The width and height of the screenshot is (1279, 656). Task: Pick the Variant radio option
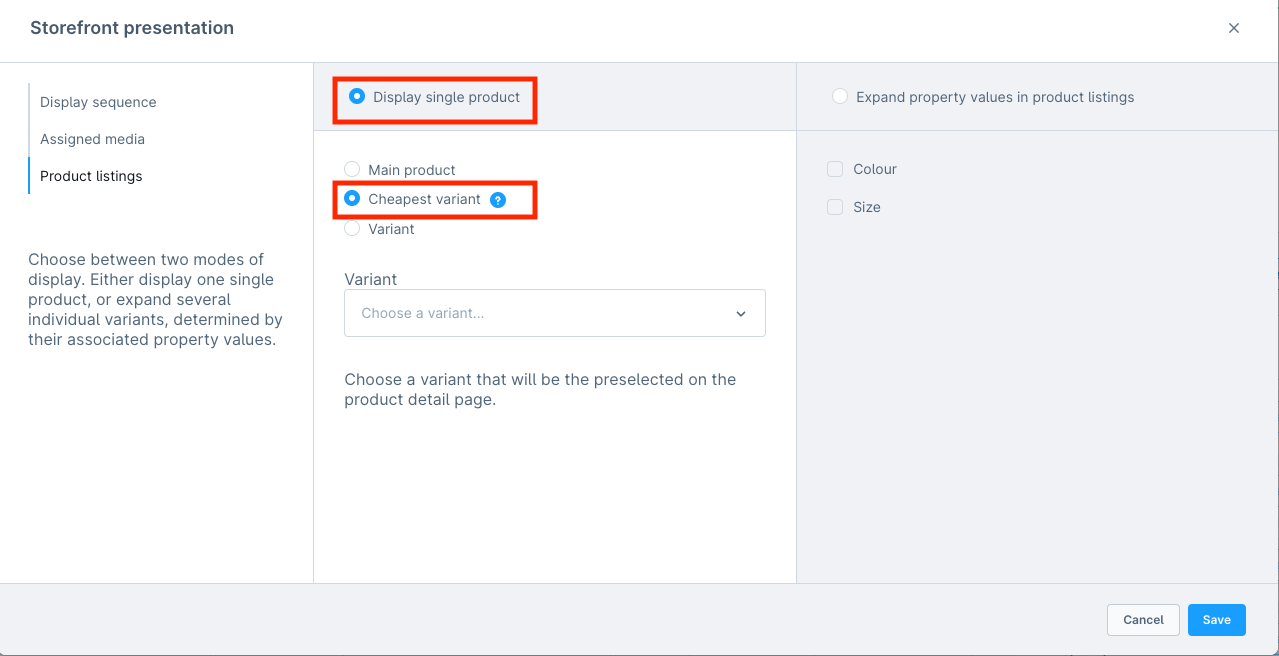(352, 229)
